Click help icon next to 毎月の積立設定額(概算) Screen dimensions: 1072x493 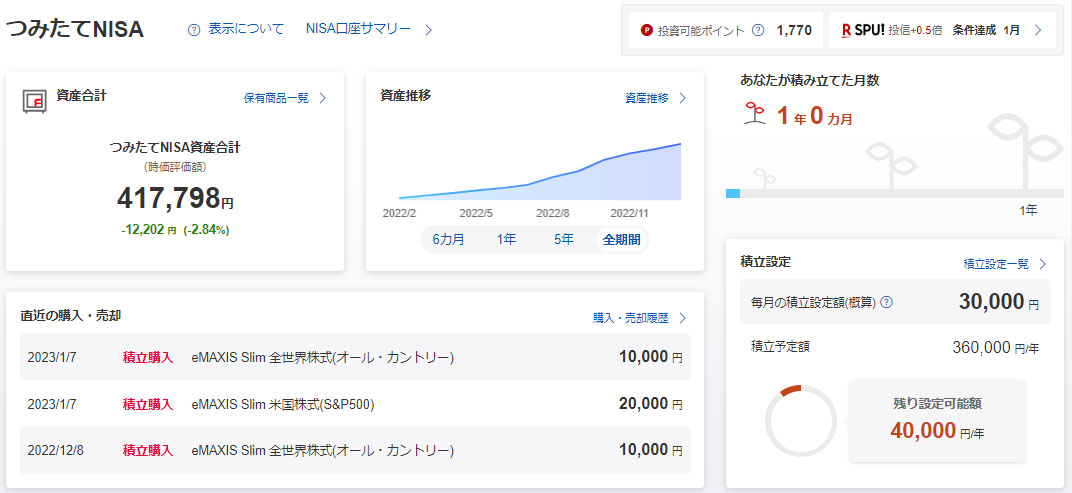[x=886, y=303]
